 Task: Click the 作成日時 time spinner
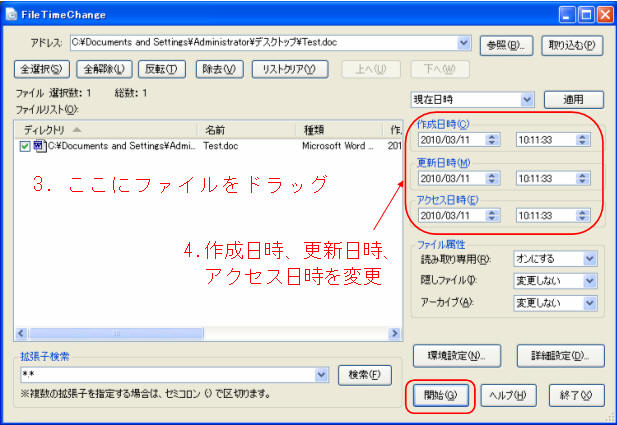[583, 139]
